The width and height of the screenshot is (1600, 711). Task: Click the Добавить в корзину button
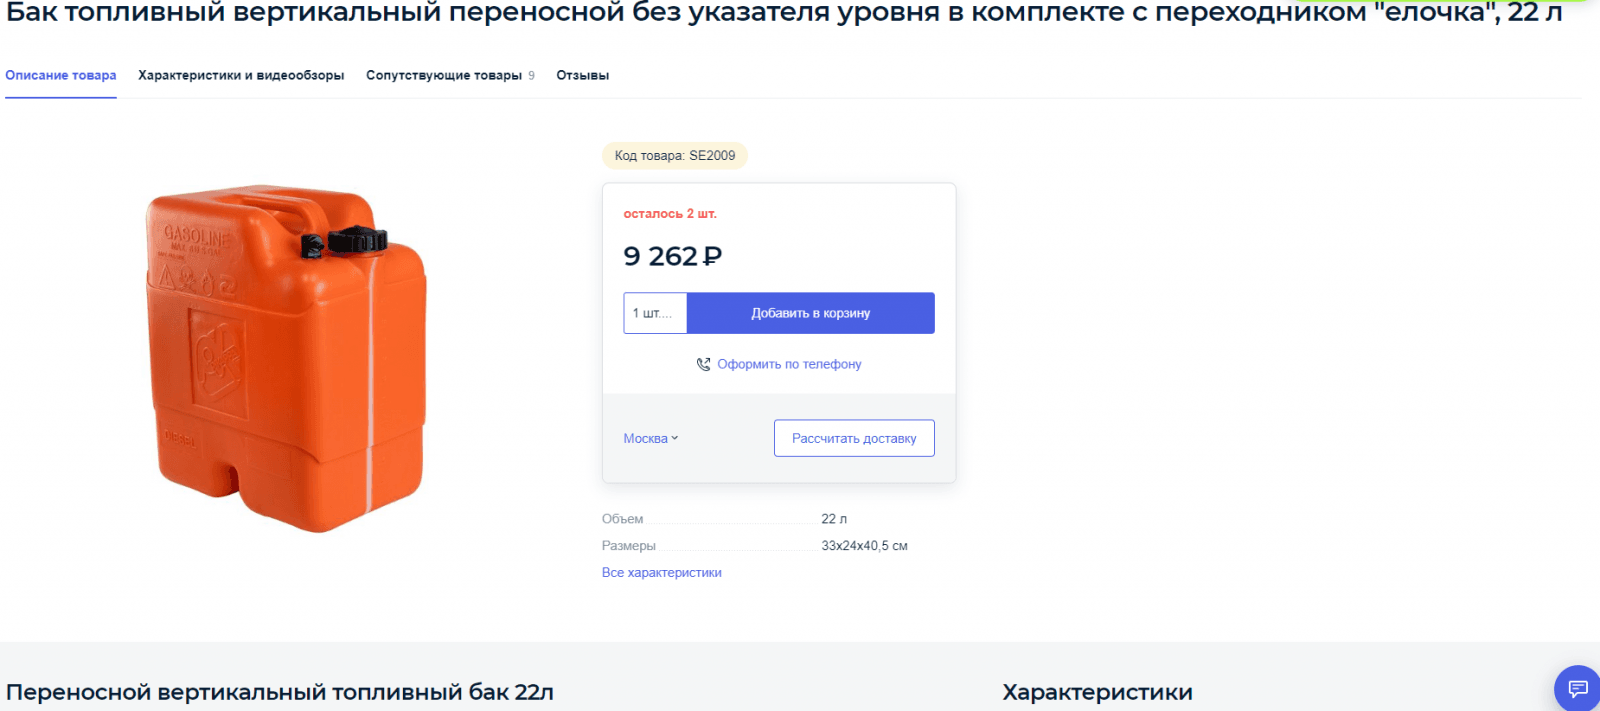click(810, 312)
